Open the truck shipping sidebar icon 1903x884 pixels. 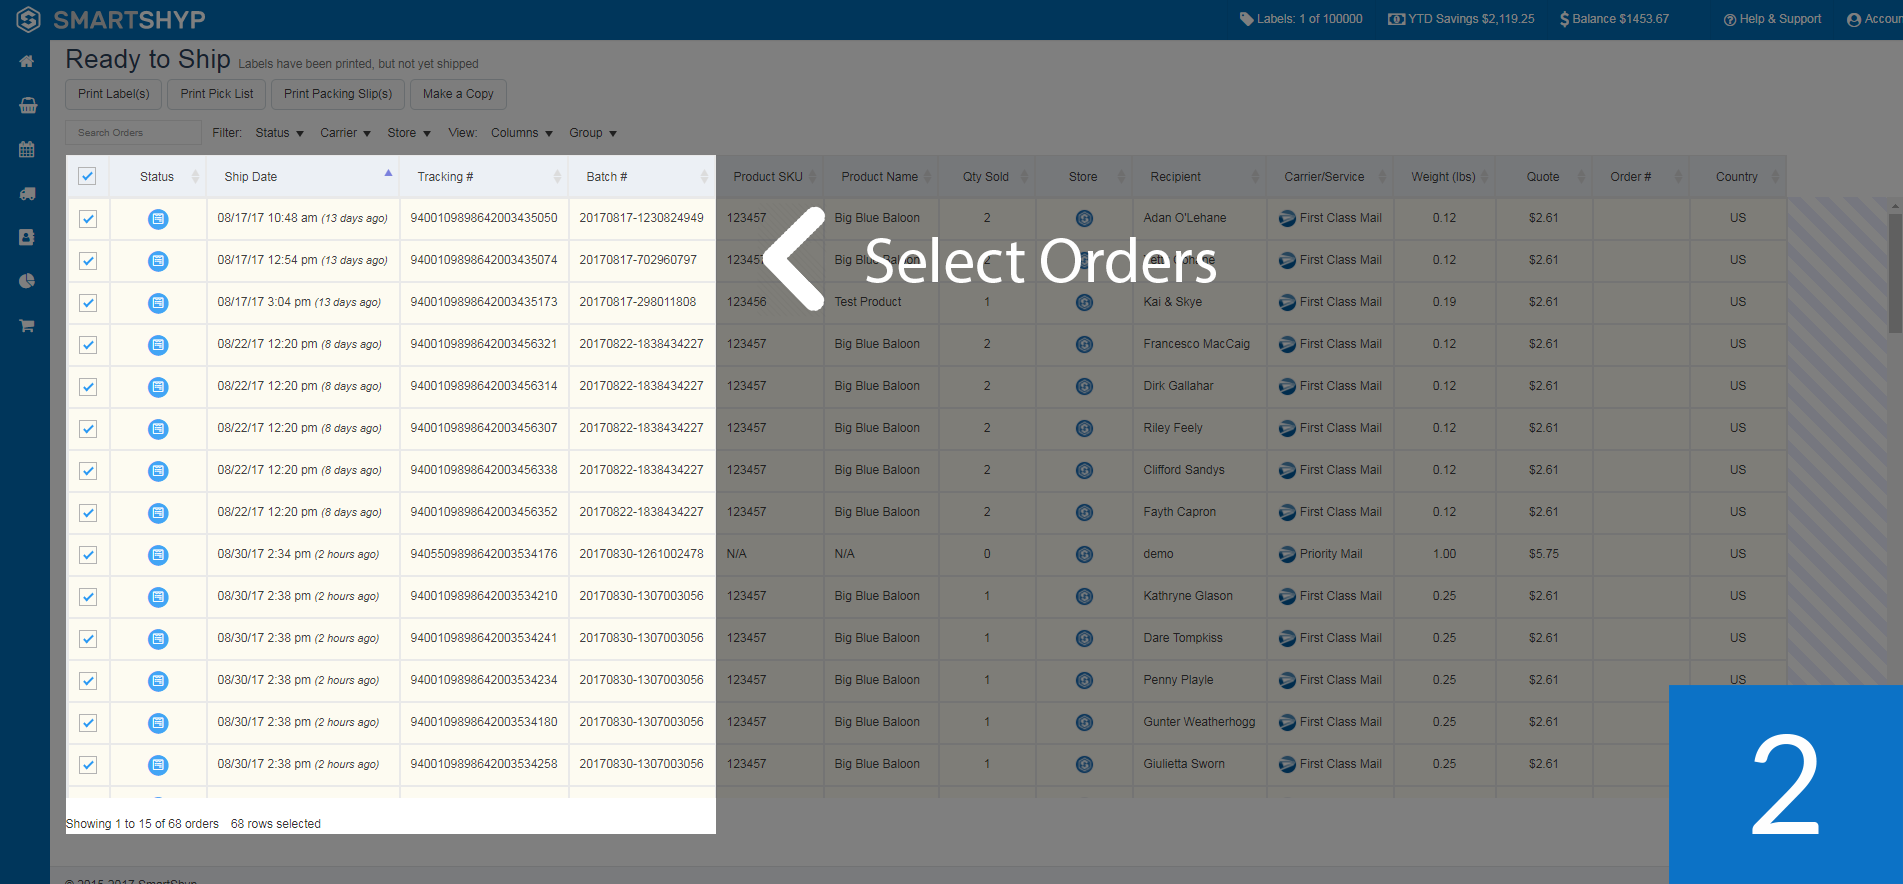point(27,194)
